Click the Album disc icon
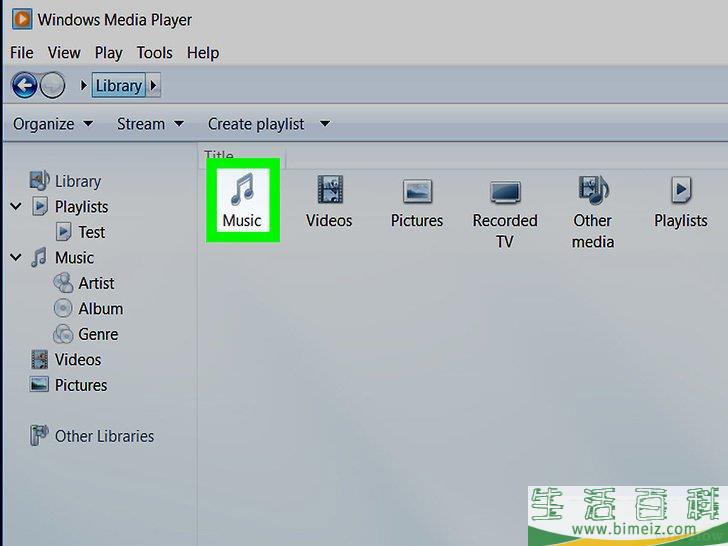 coord(63,308)
